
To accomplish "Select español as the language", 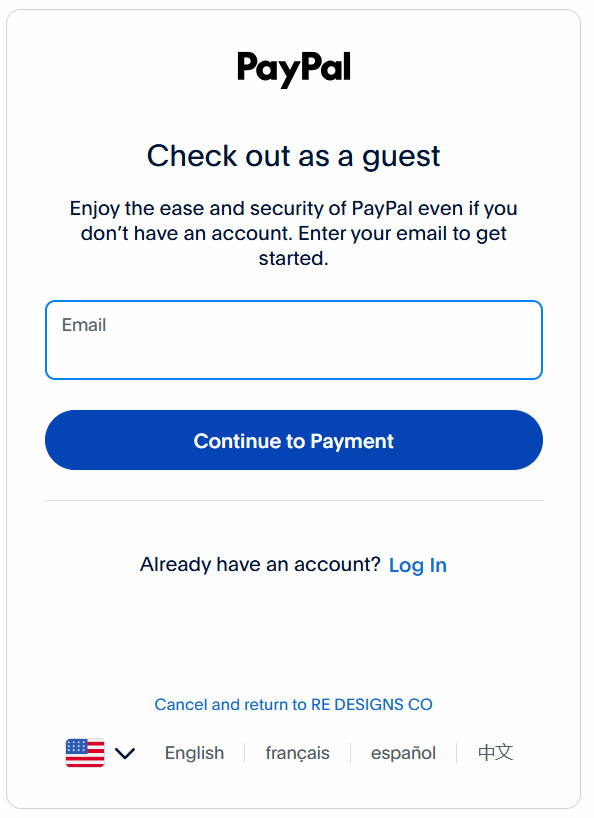I will [x=403, y=753].
